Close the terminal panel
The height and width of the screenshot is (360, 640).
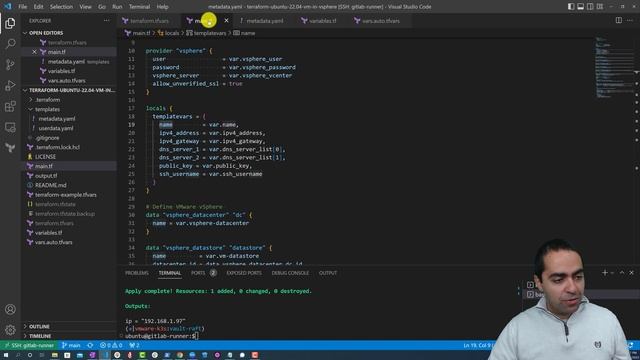(631, 273)
